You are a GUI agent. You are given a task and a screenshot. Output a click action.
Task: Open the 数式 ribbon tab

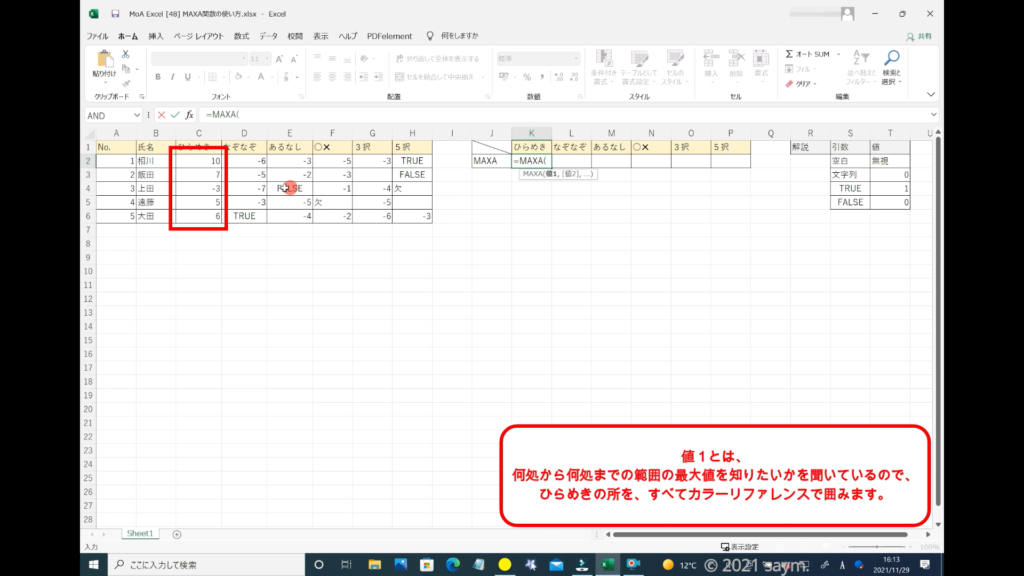(241, 36)
